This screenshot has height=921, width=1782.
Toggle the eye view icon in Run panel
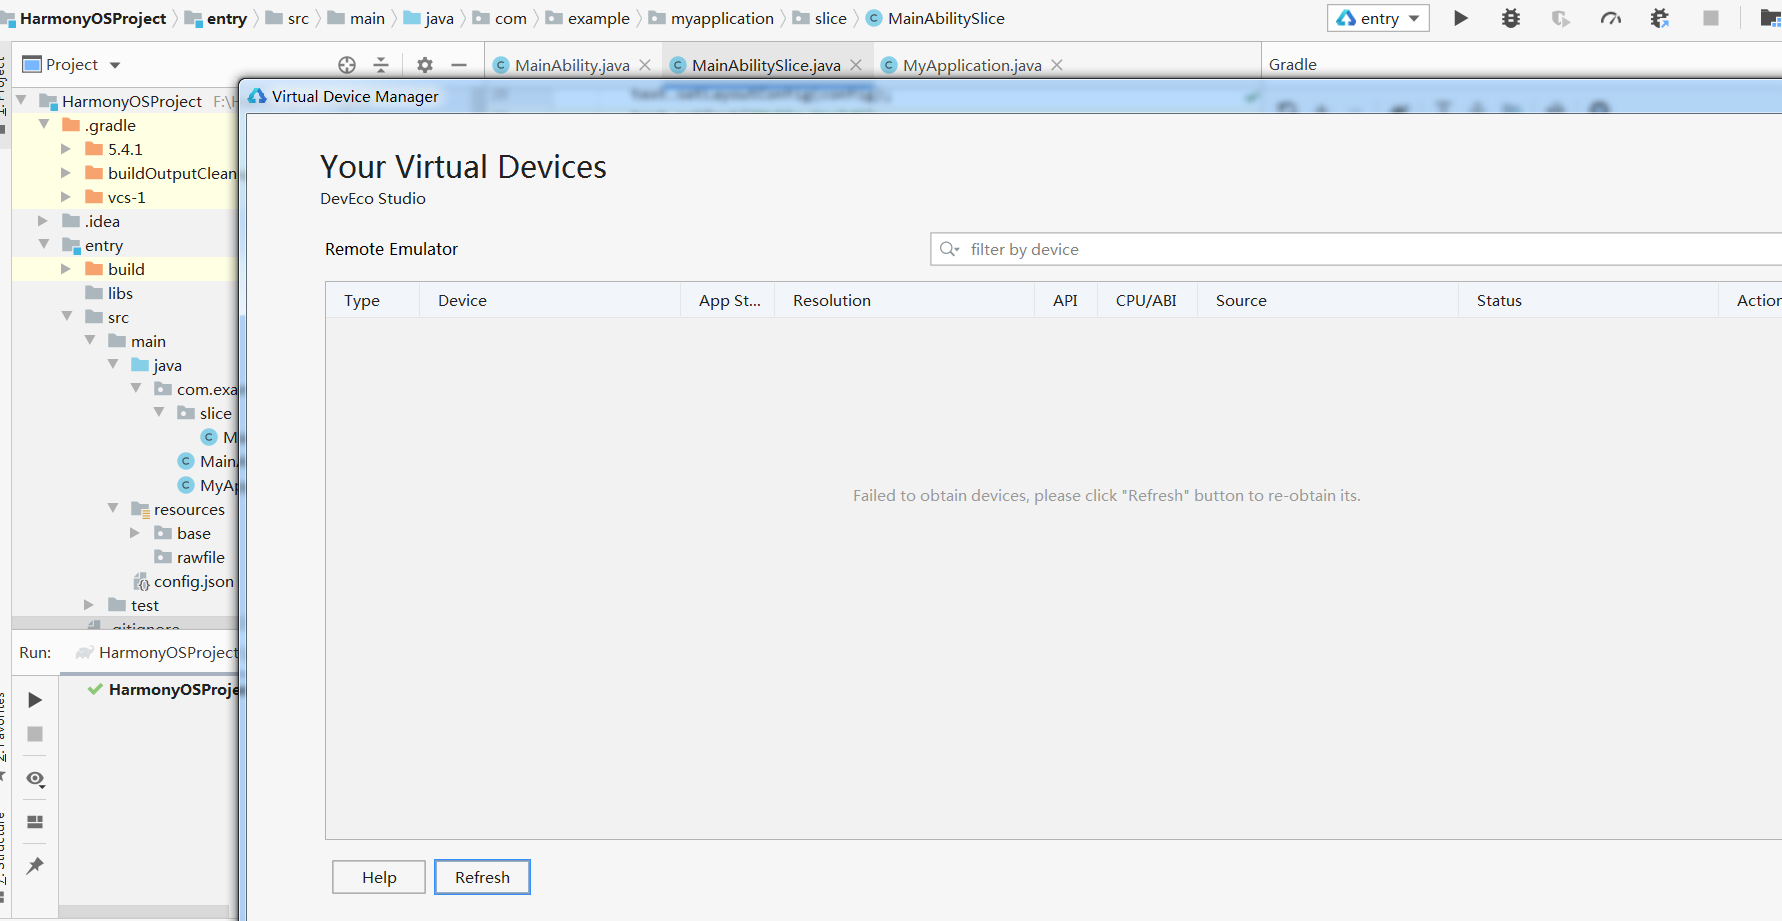(35, 779)
